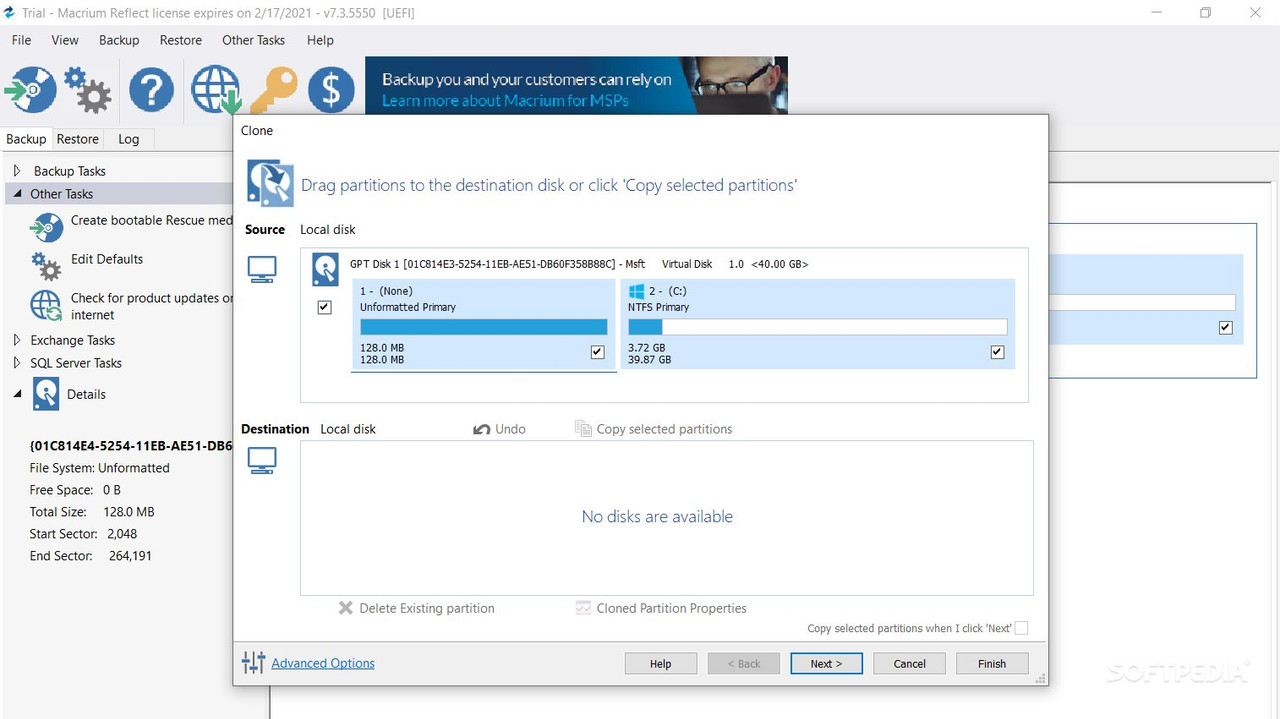Open the File menu

point(21,40)
